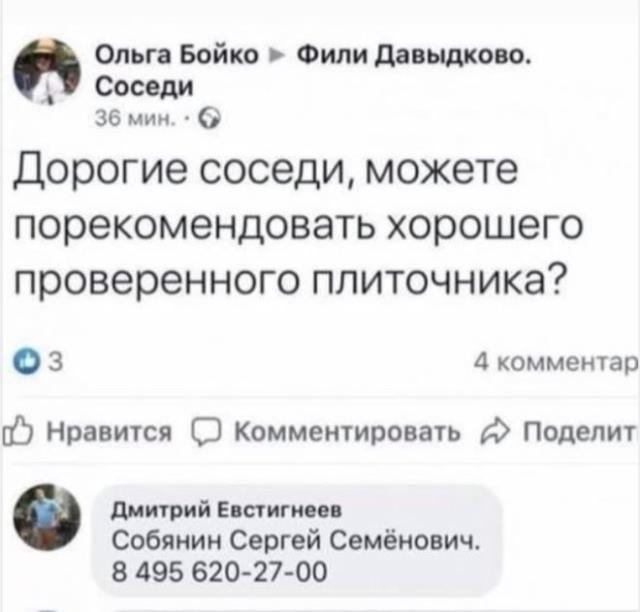Open Ольга Бойко's profile picture
This screenshot has height=612, width=640.
tap(49, 73)
